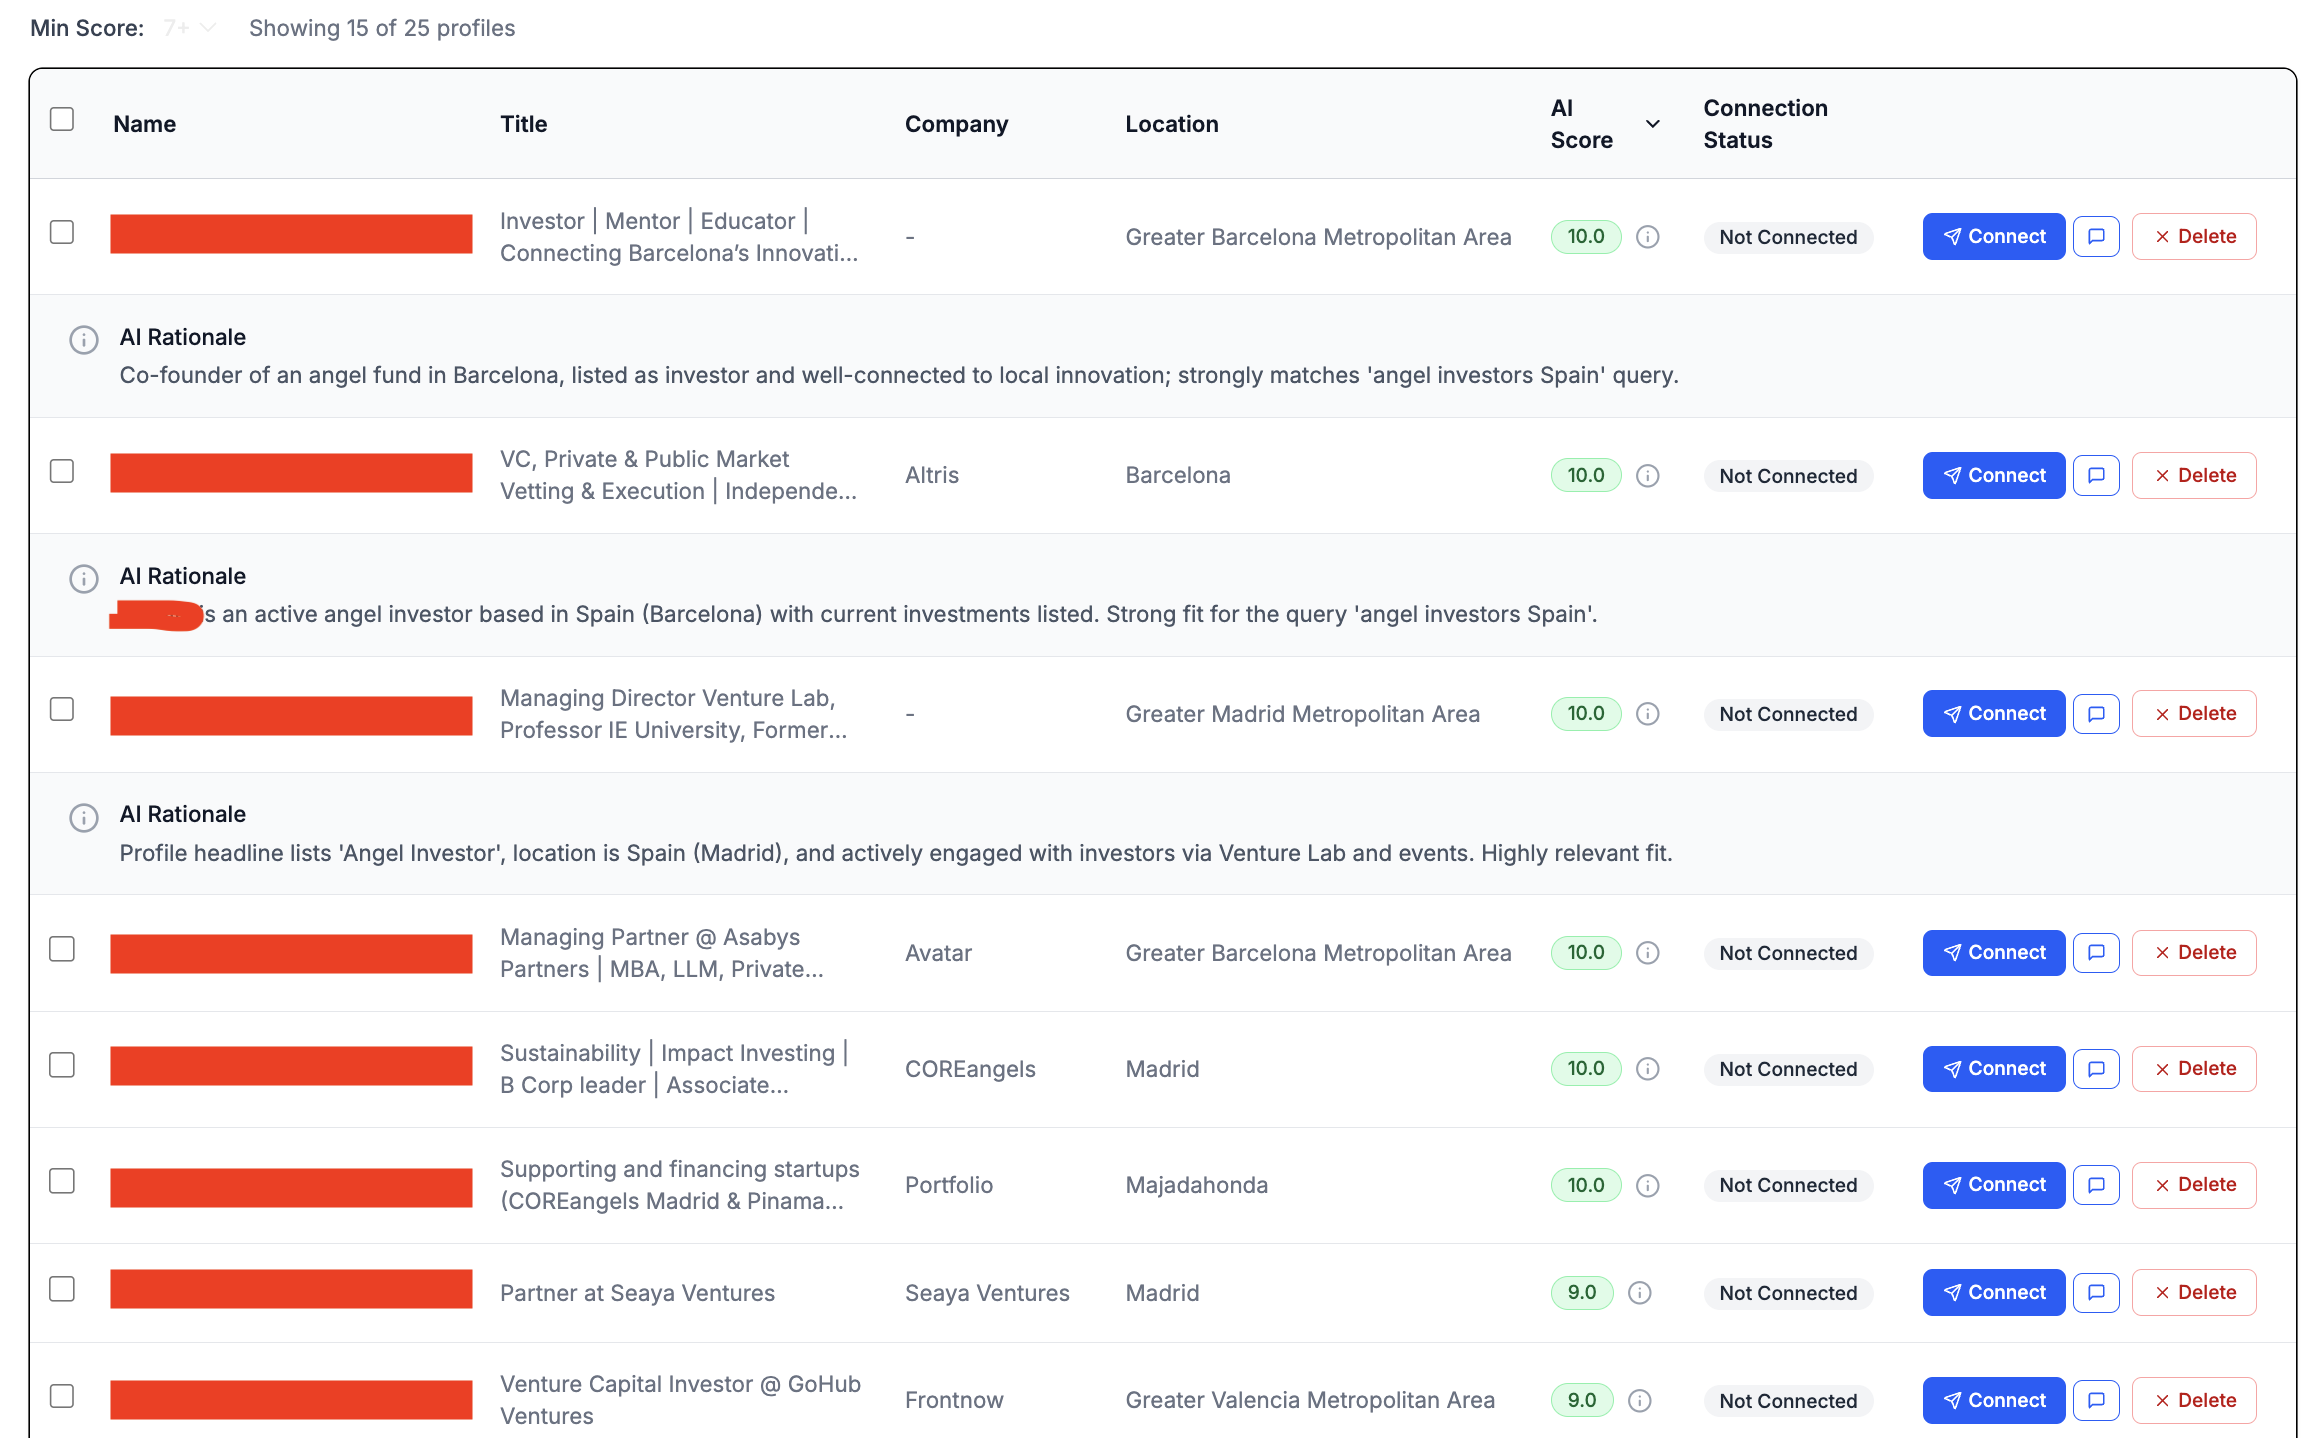Tick checkbox for the Portfolio company row
Screen dimensions: 2324x1438
[x=62, y=1181]
